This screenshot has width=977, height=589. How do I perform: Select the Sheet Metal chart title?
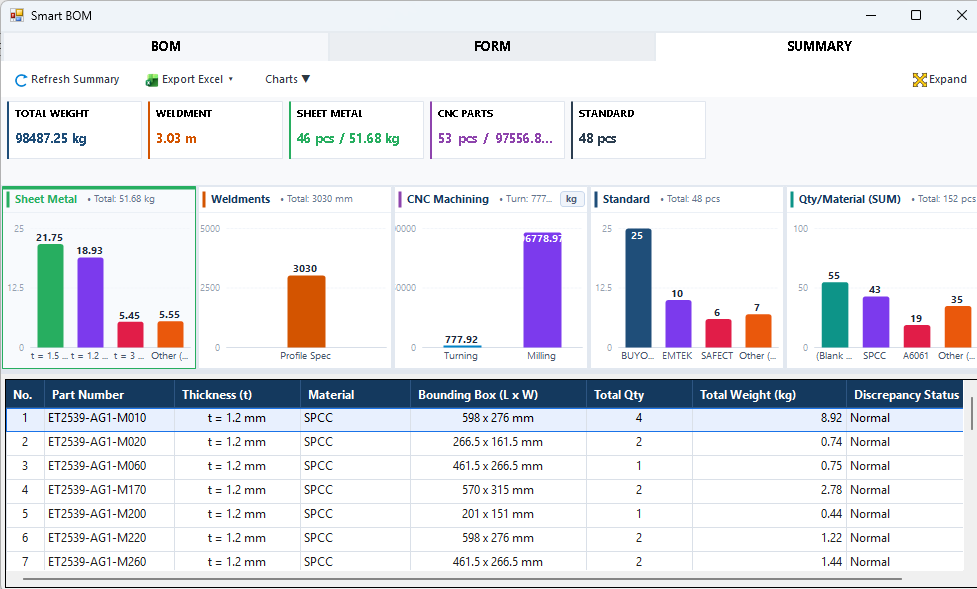pos(45,199)
